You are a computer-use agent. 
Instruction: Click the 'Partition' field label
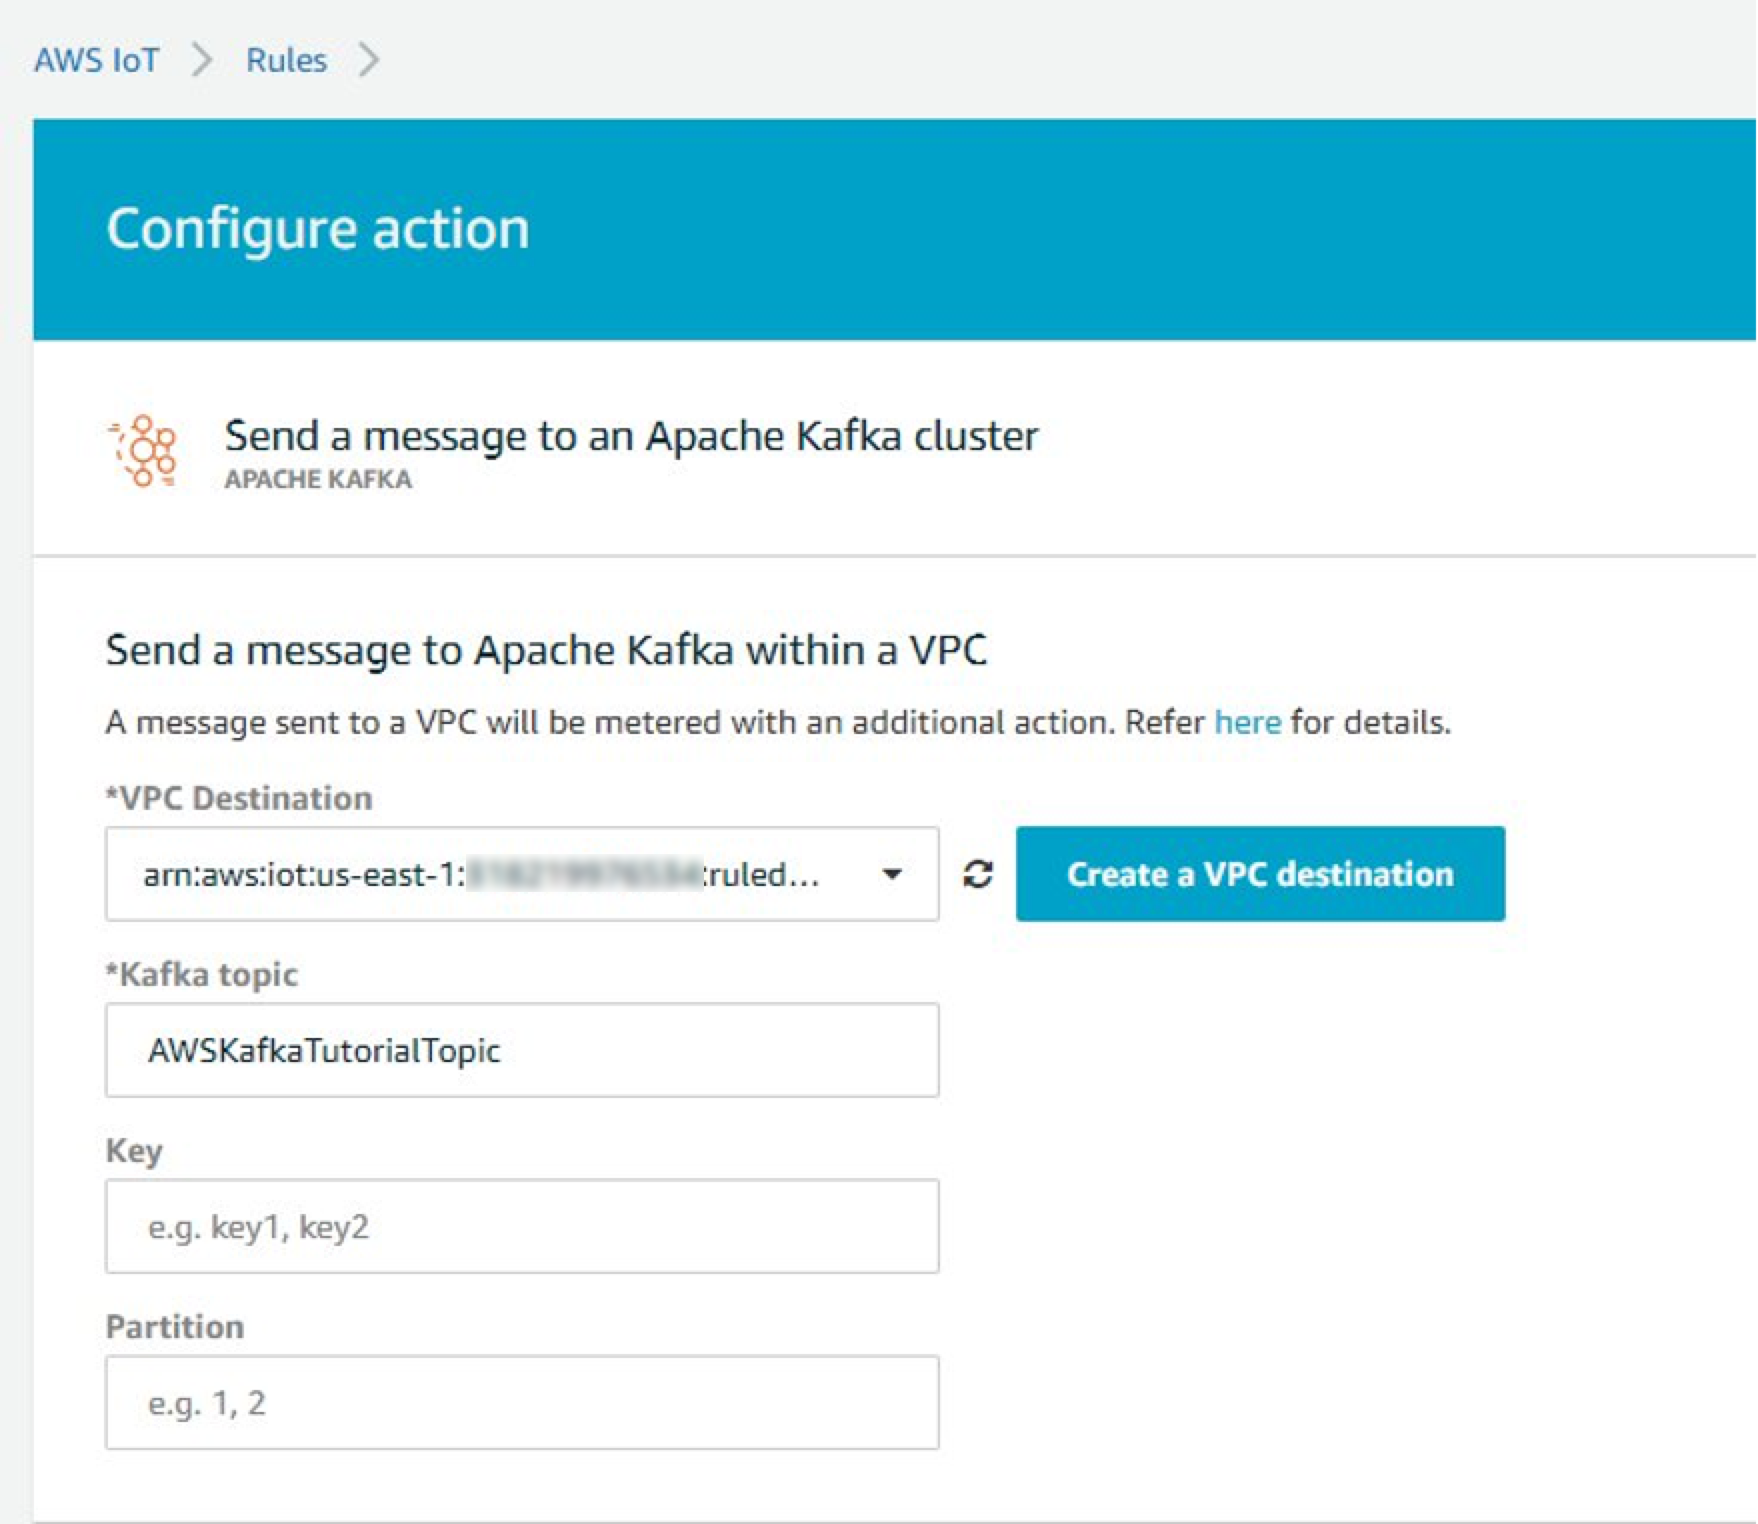point(175,1327)
